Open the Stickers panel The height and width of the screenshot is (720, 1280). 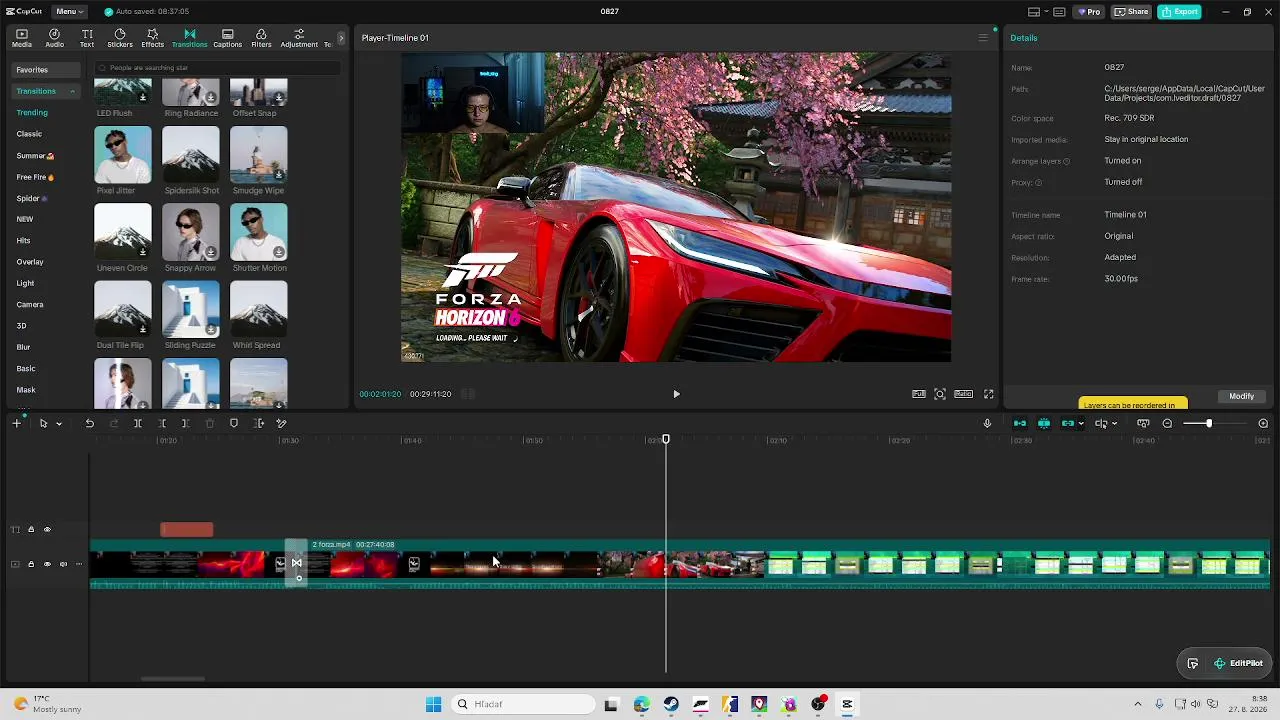click(120, 38)
